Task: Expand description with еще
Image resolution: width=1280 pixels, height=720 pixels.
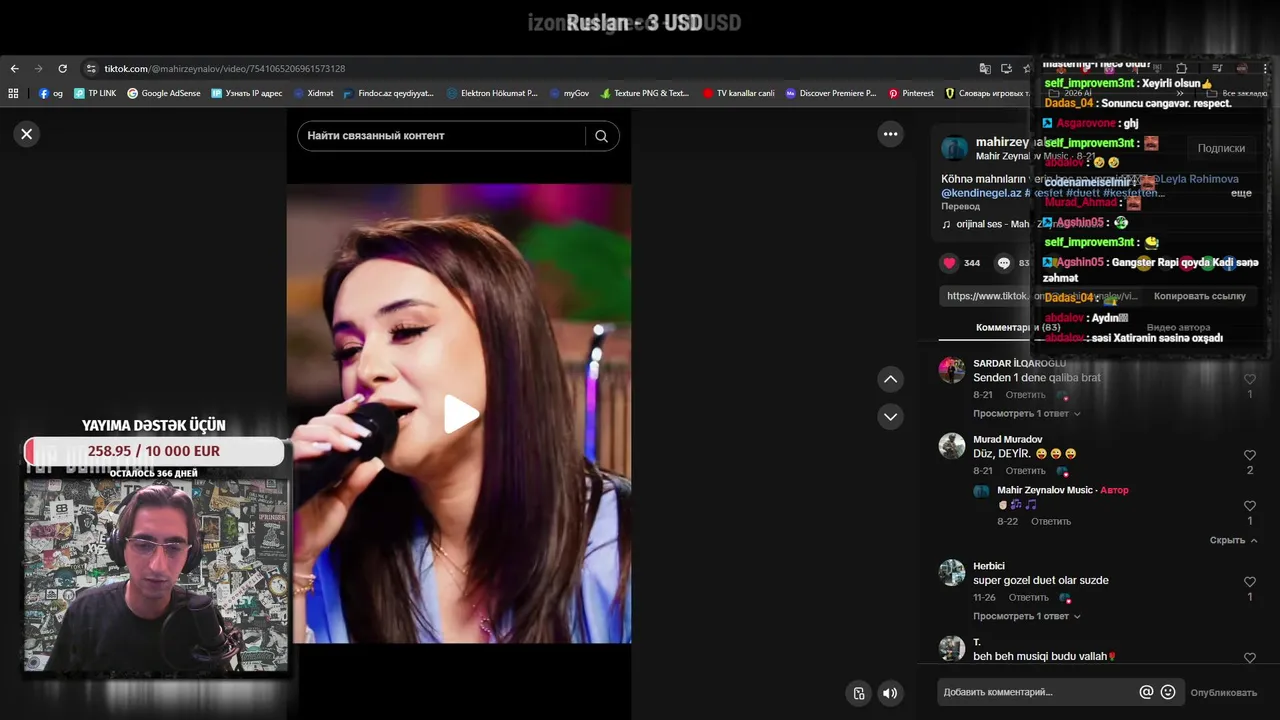Action: 1241,193
